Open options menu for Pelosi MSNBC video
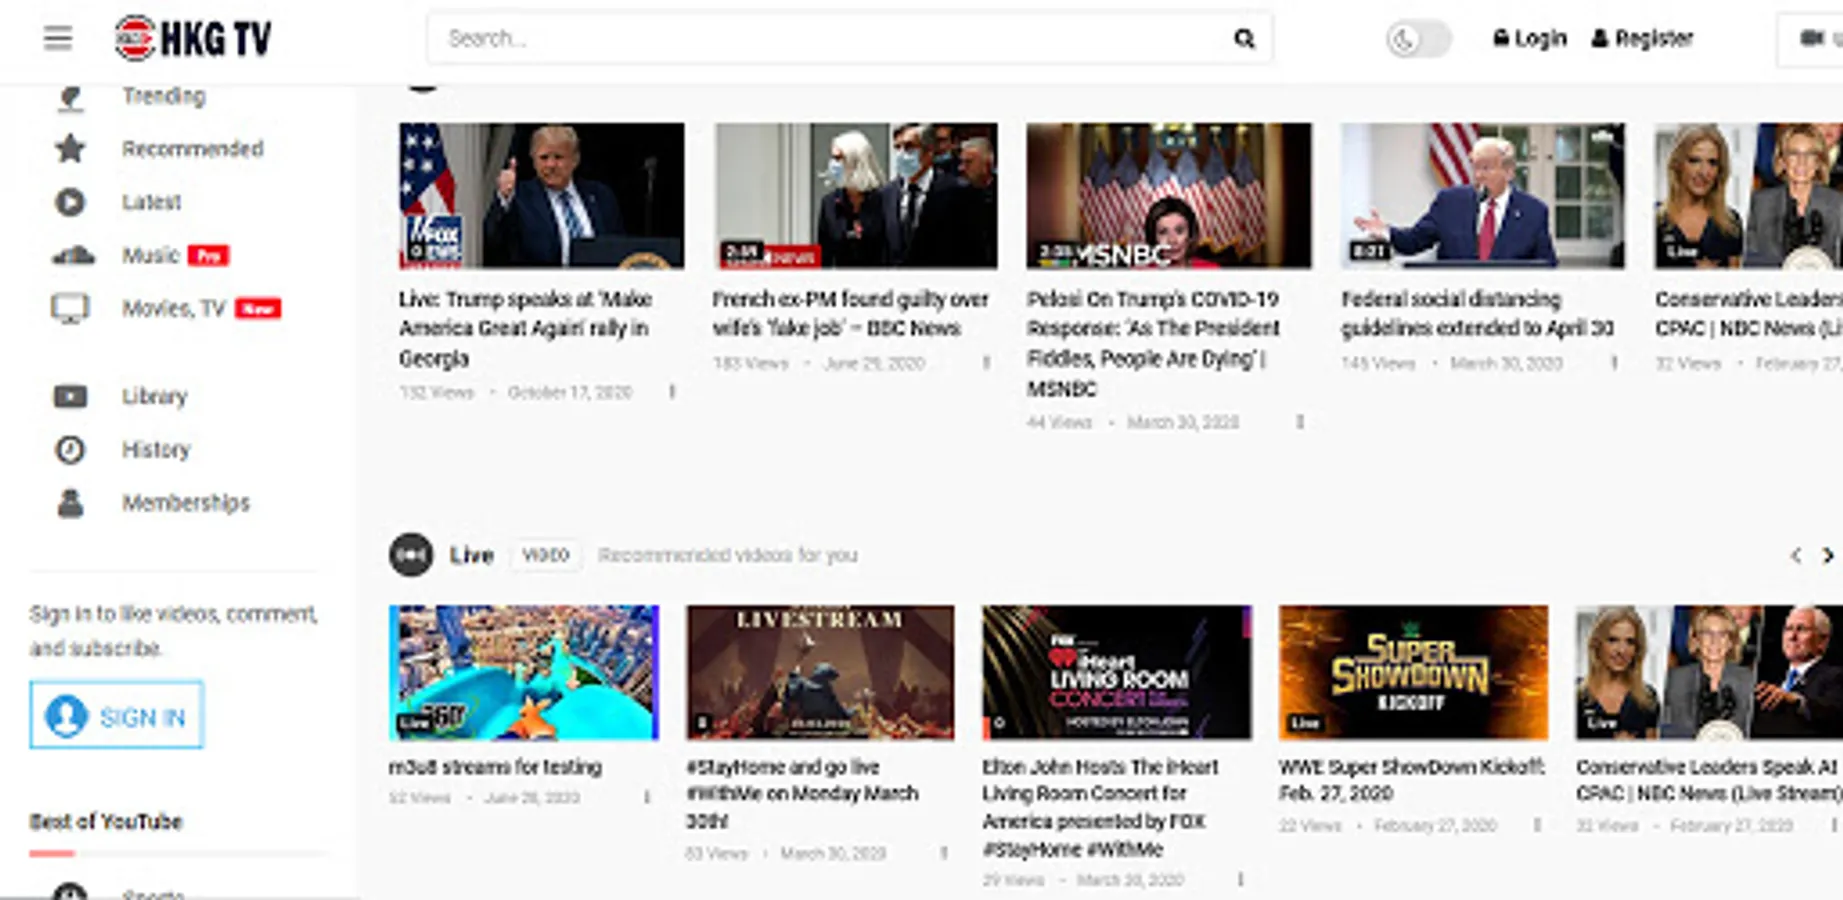The height and width of the screenshot is (900, 1843). (x=1300, y=422)
